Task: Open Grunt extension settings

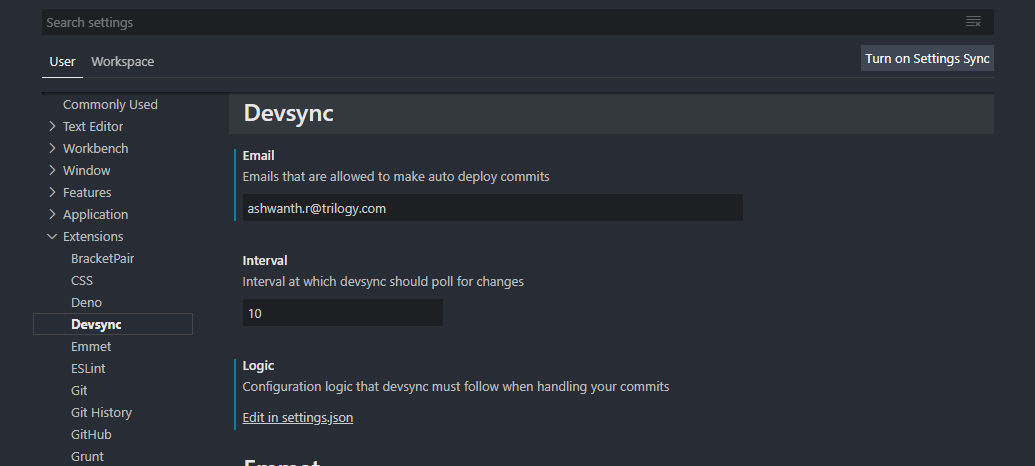Action: coord(87,457)
